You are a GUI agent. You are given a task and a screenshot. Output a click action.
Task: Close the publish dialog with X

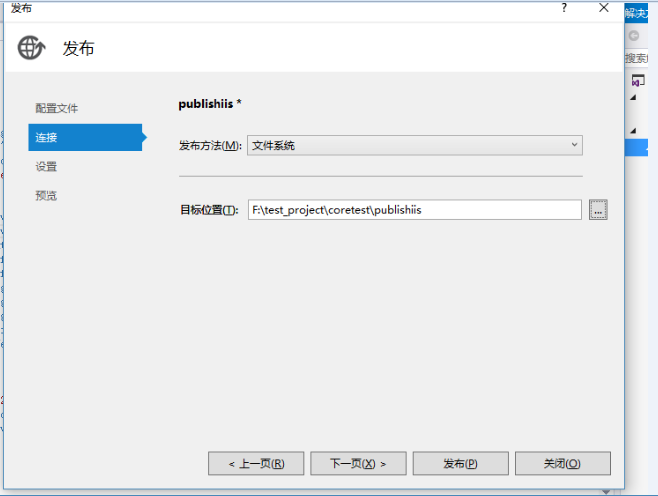pyautogui.click(x=603, y=8)
